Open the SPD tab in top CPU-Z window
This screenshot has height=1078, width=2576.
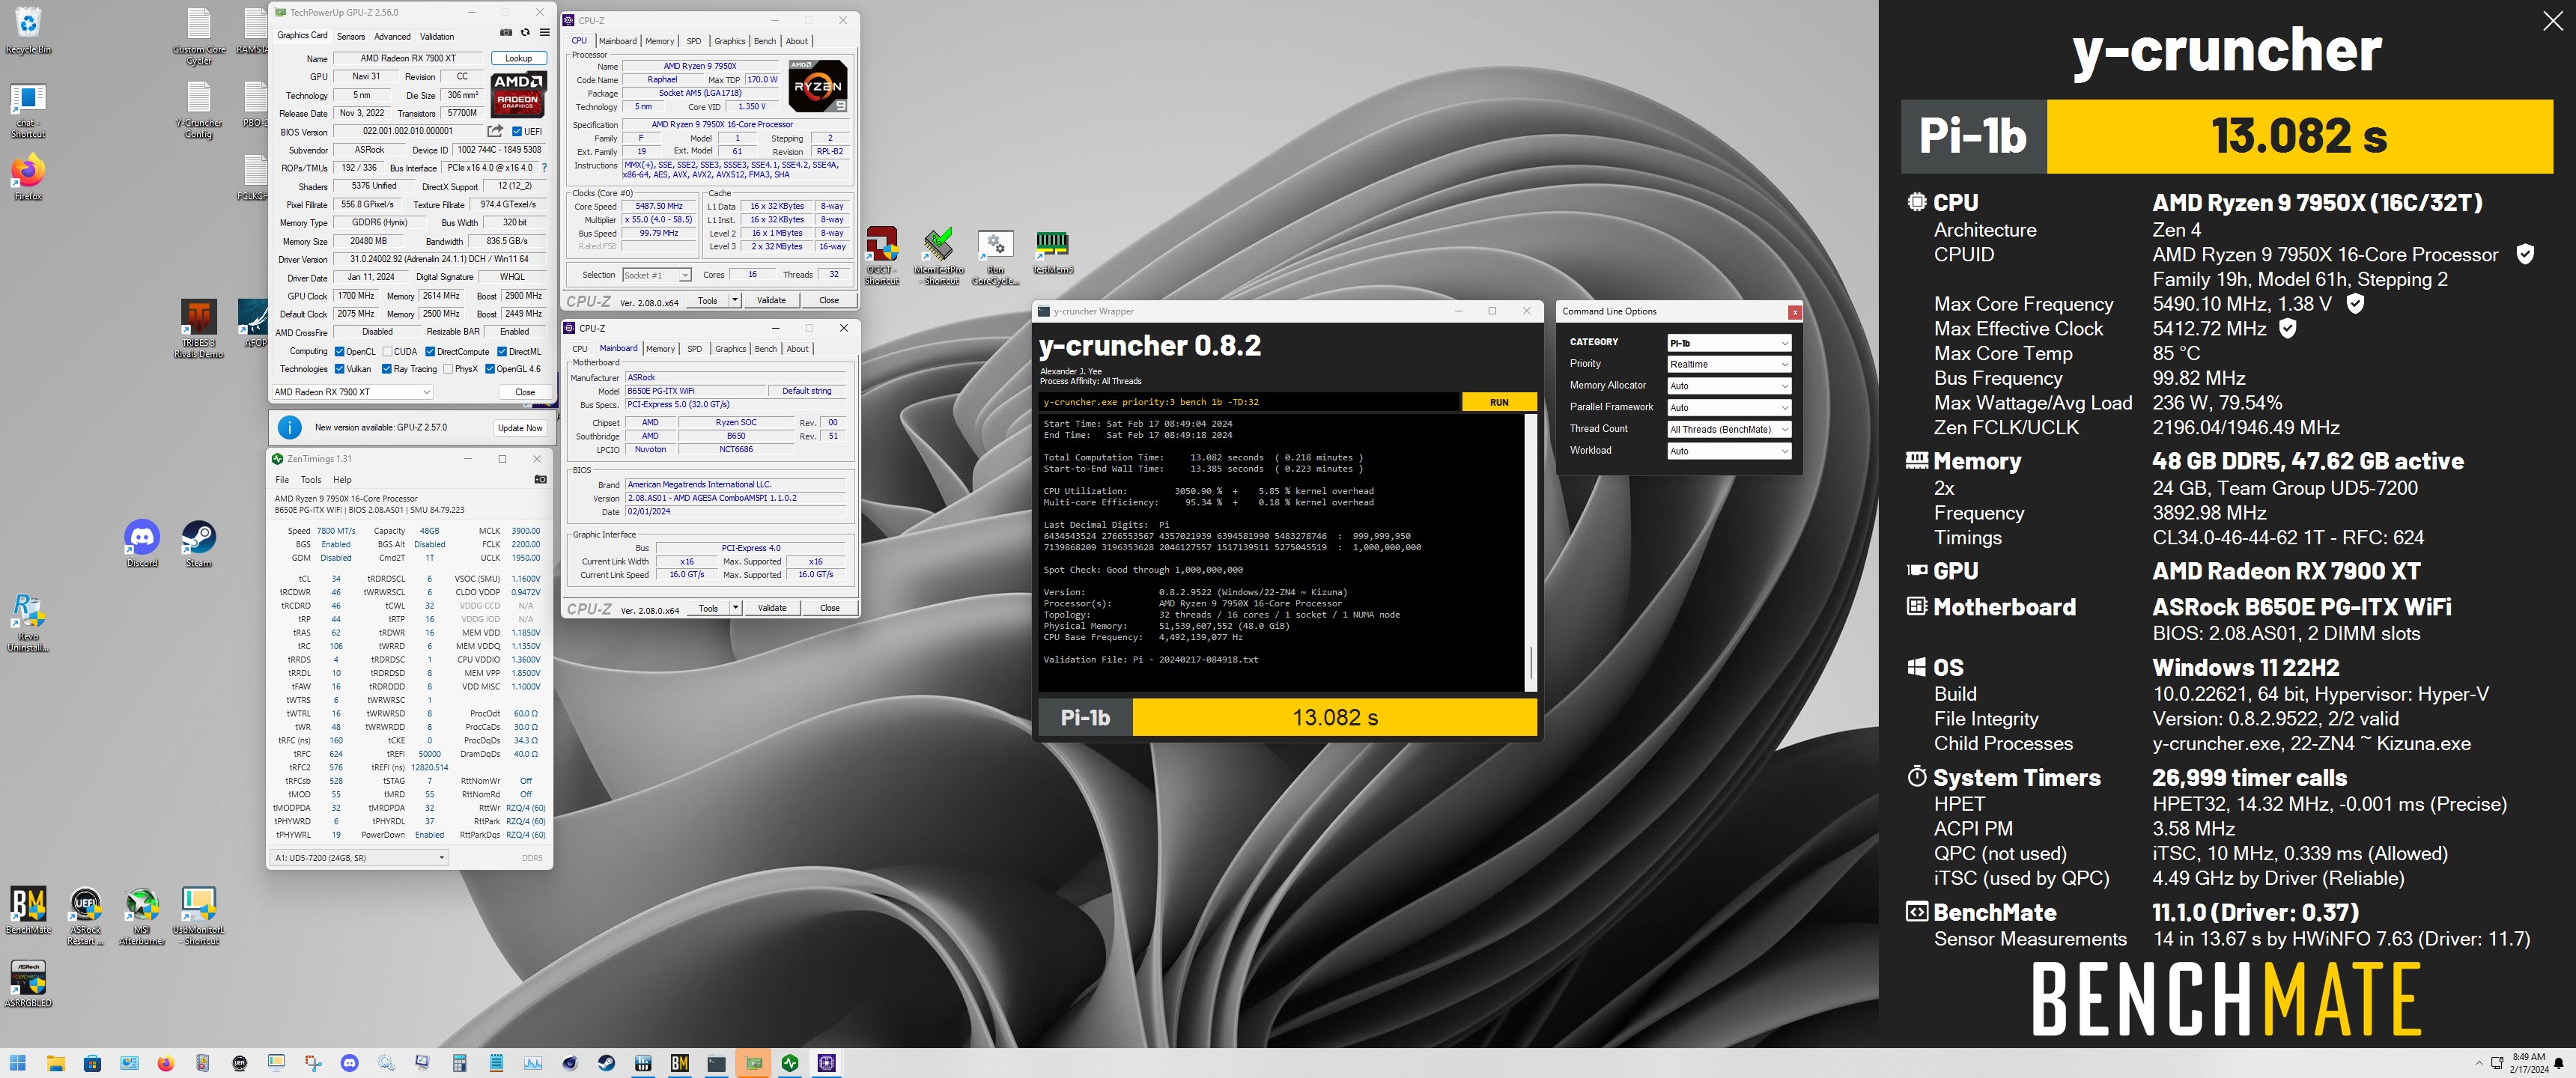click(694, 41)
